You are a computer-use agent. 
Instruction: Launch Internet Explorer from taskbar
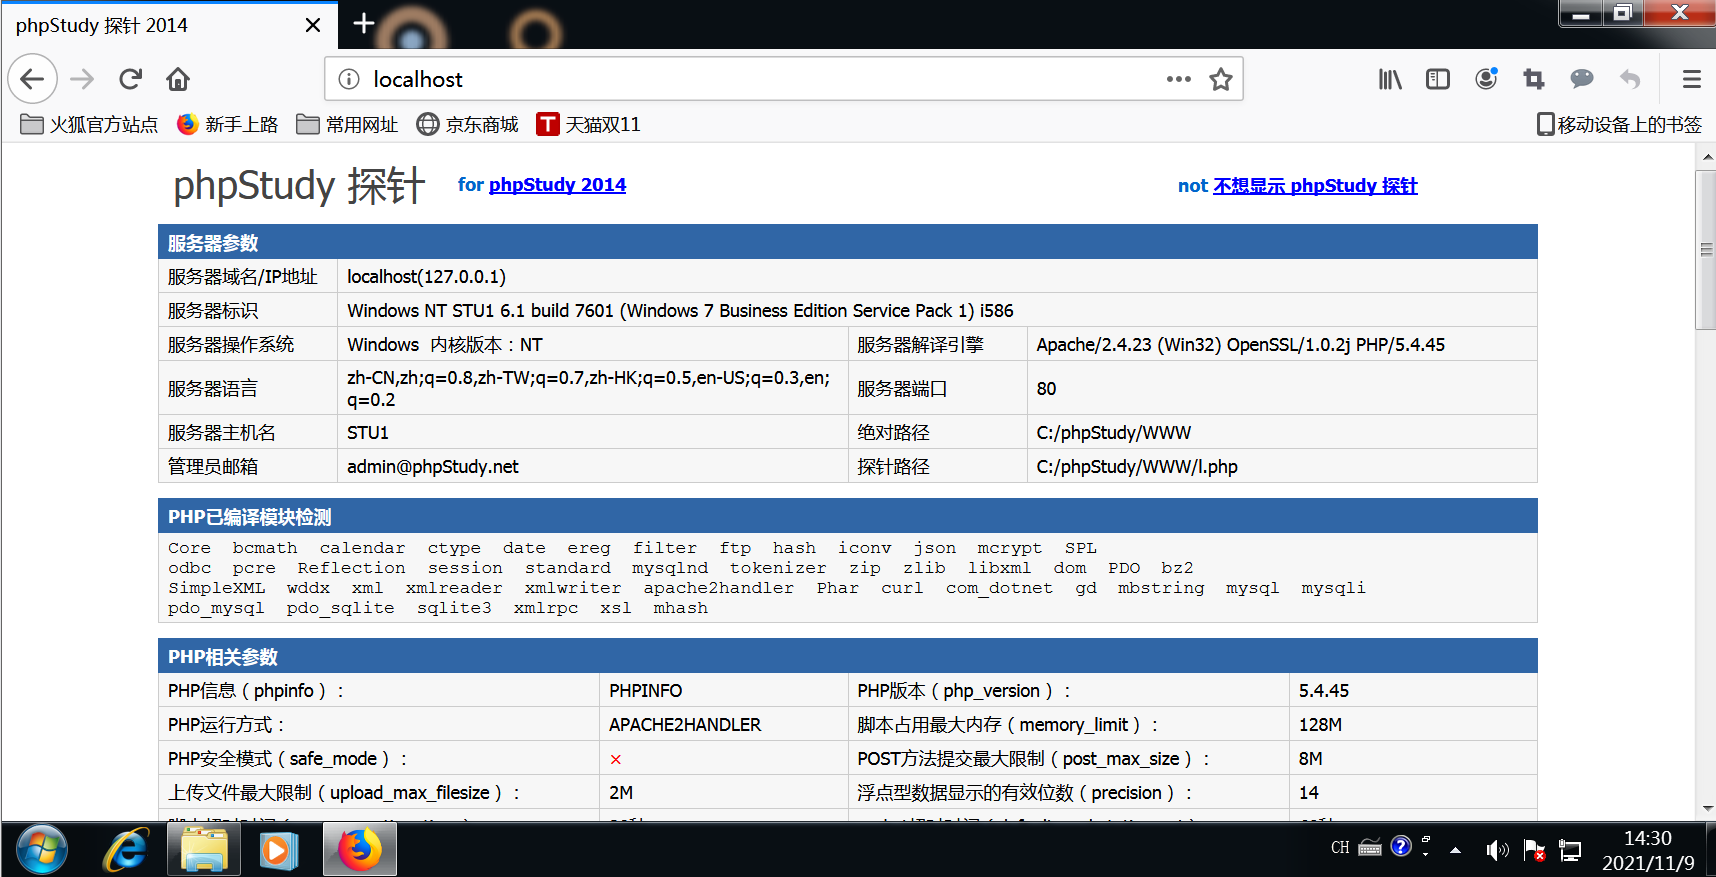pos(127,850)
